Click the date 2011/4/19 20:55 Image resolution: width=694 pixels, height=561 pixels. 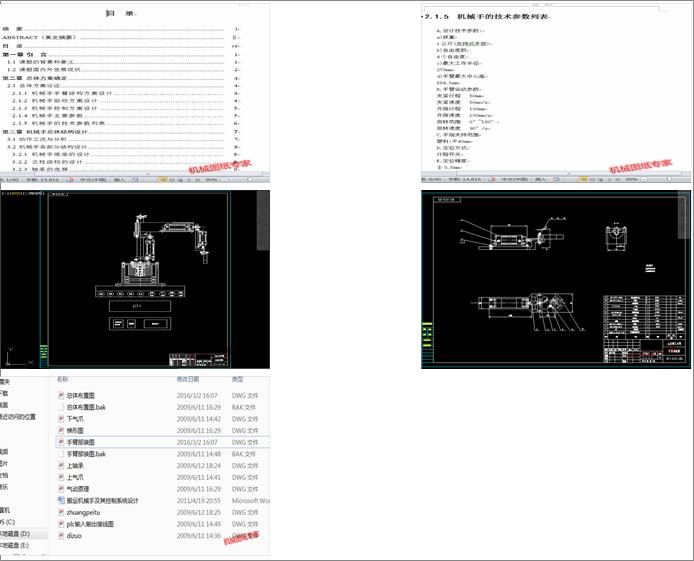(x=199, y=500)
